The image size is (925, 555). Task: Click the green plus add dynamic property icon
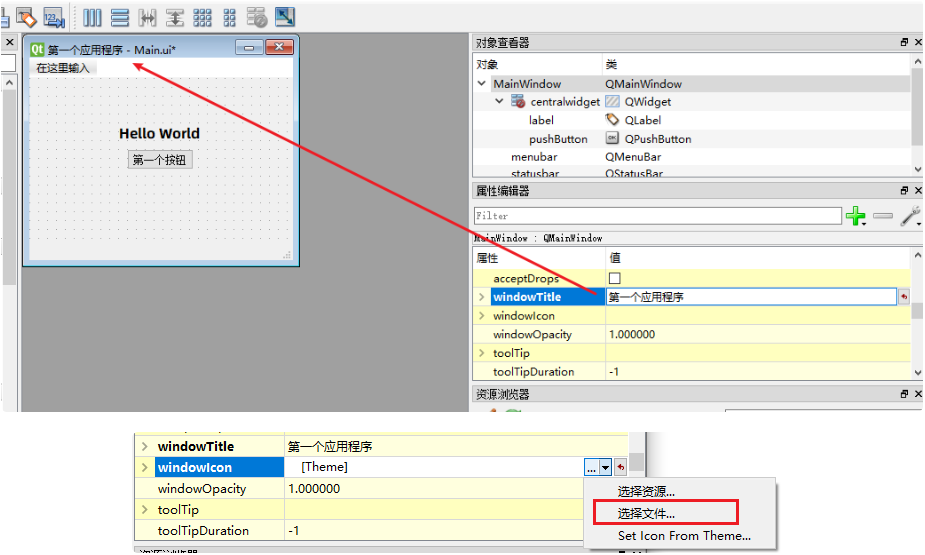(855, 216)
